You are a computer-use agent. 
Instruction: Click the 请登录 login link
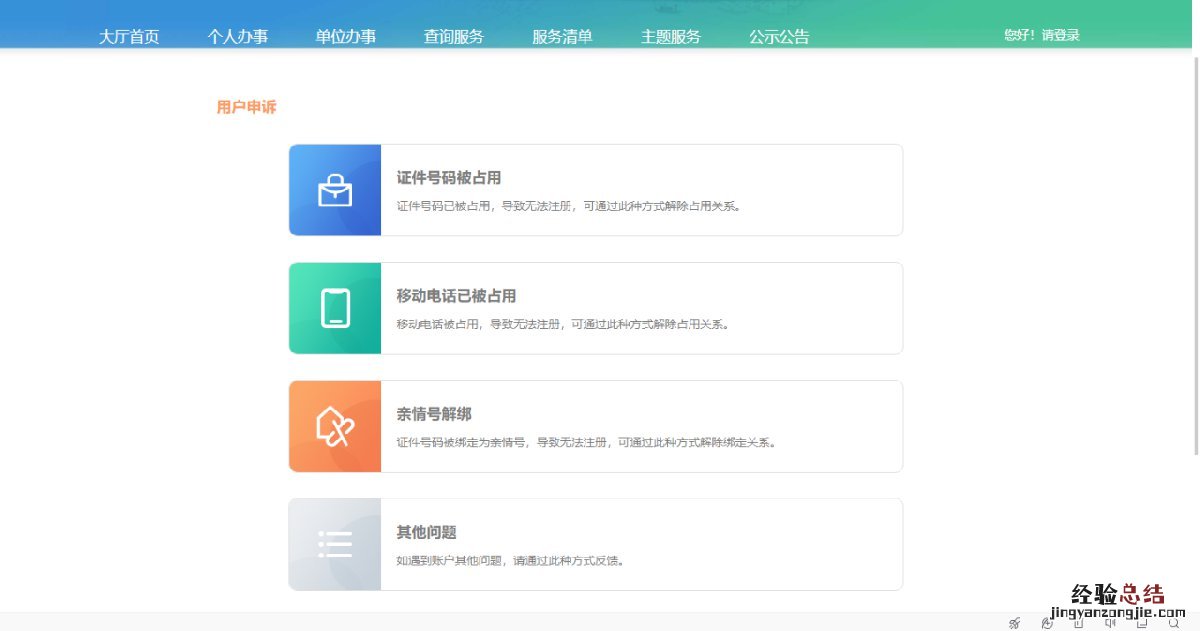(1061, 35)
